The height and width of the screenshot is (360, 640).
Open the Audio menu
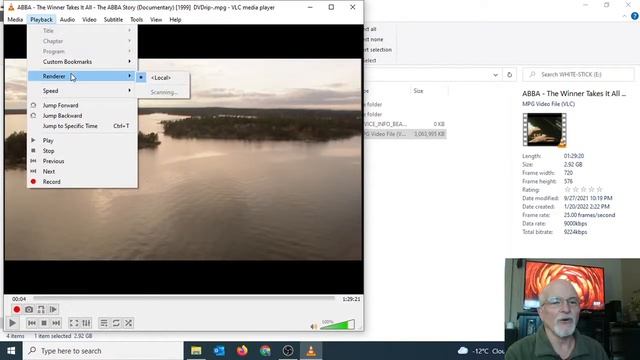(x=67, y=20)
